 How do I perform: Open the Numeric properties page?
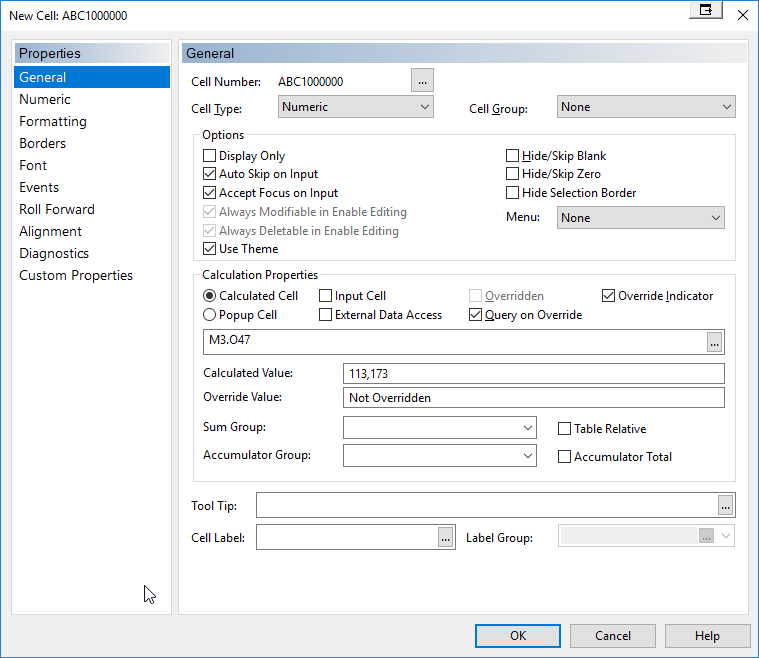pos(92,99)
